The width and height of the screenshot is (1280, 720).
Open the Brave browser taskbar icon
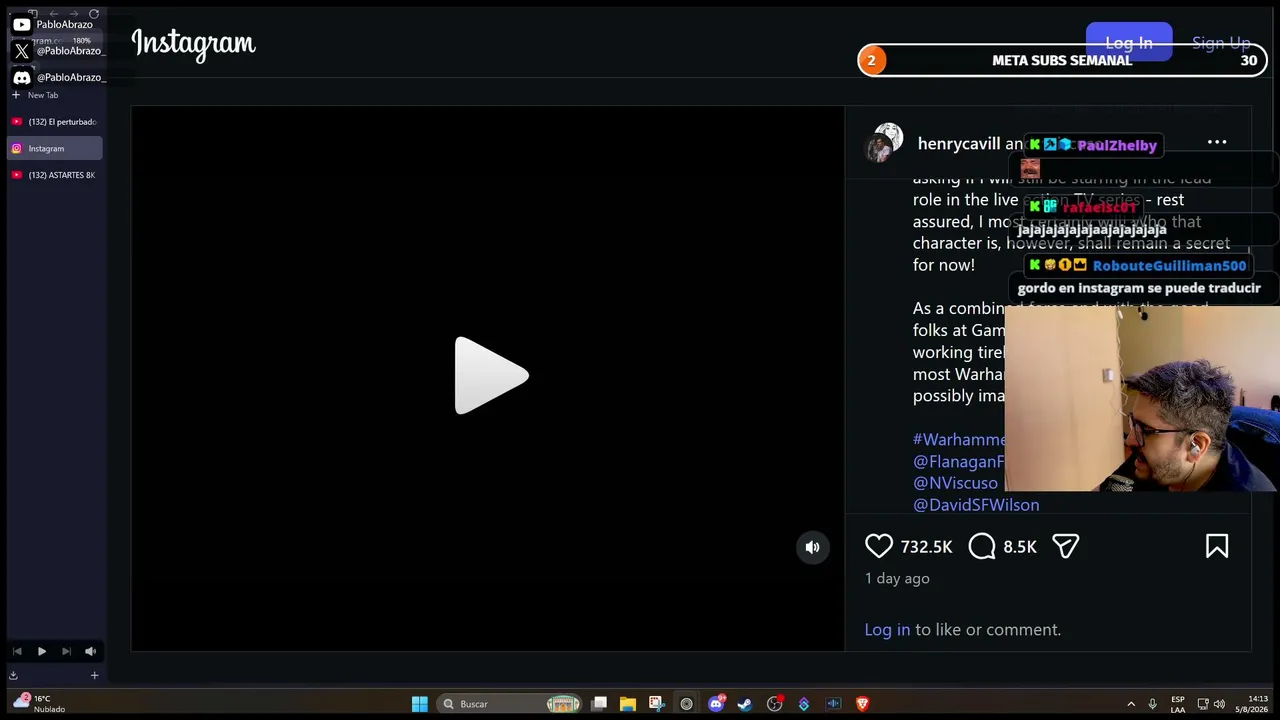pos(862,704)
